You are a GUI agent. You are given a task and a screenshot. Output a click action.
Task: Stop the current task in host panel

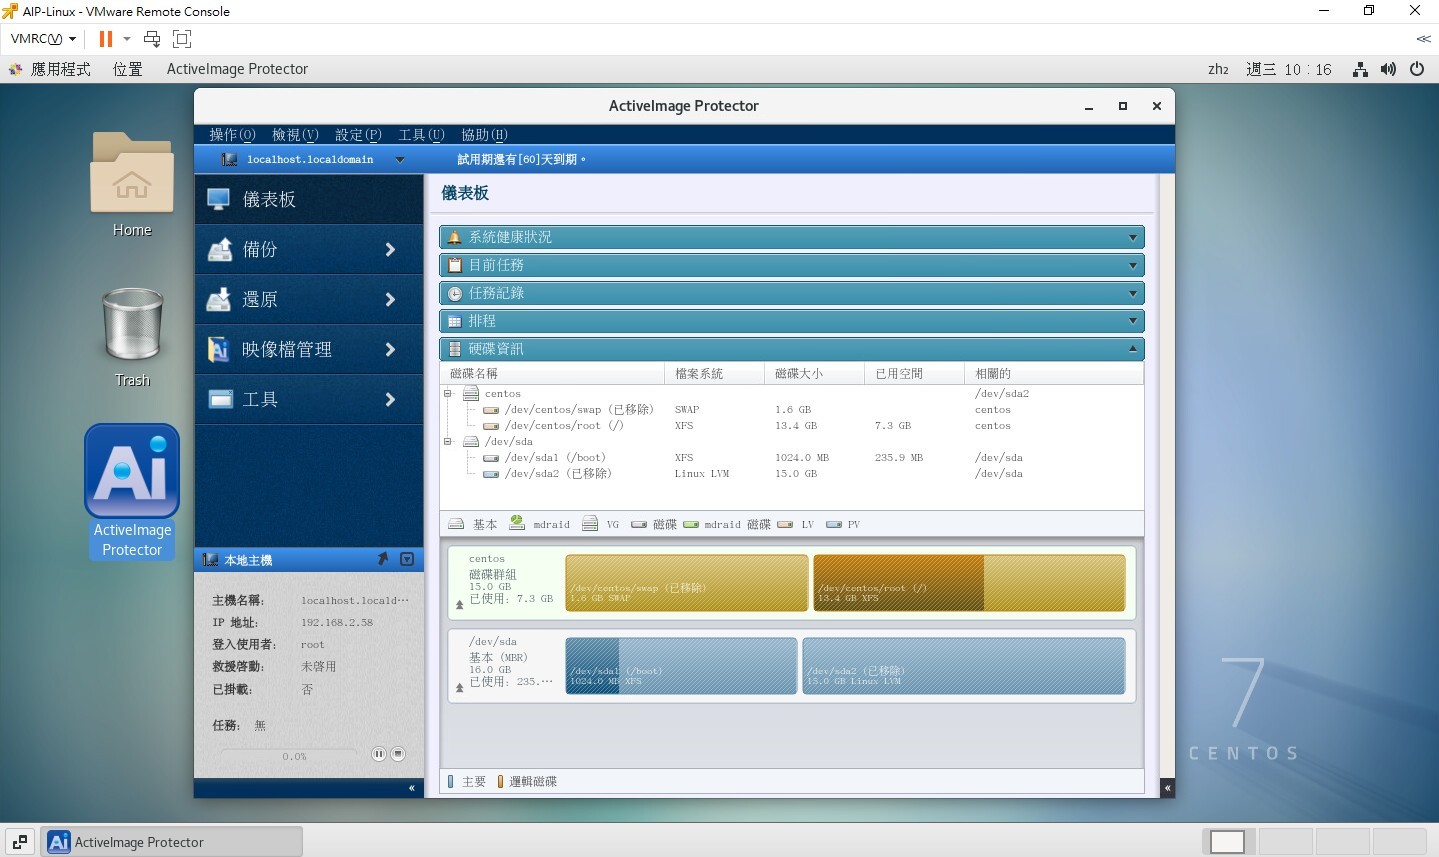tap(398, 754)
